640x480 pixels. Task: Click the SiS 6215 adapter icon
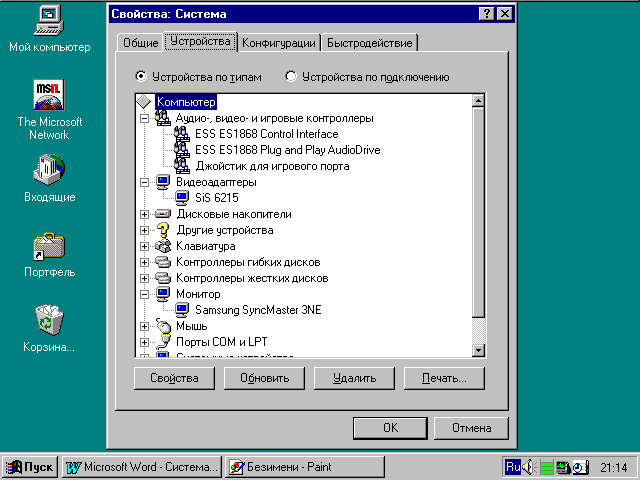tap(182, 198)
